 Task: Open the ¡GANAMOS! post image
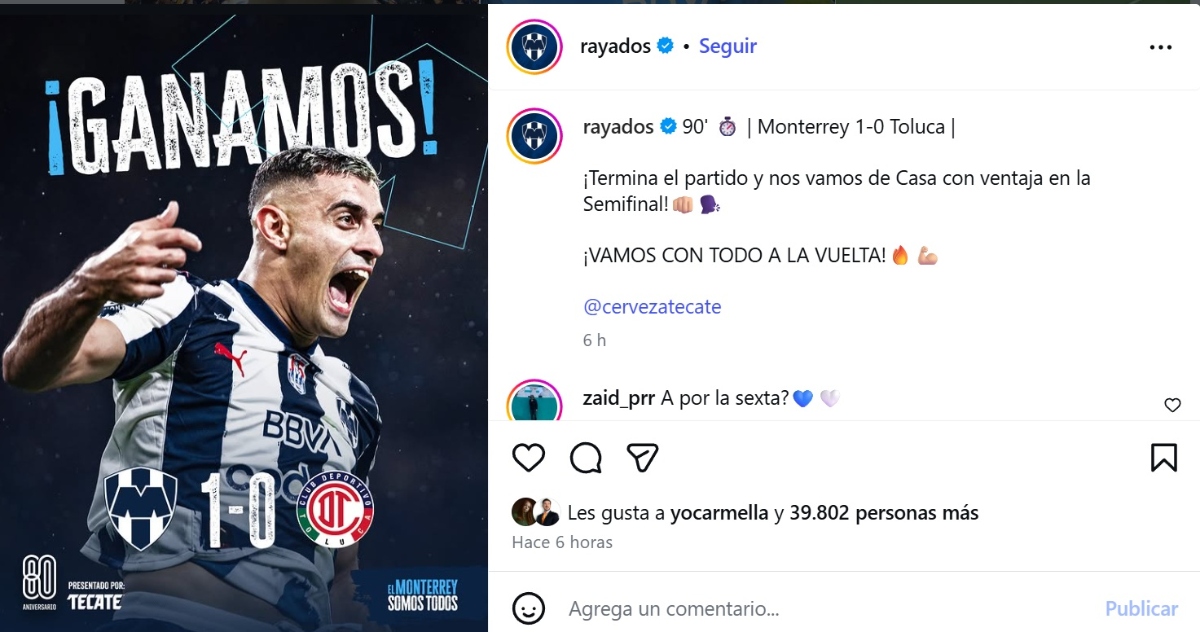coord(244,318)
